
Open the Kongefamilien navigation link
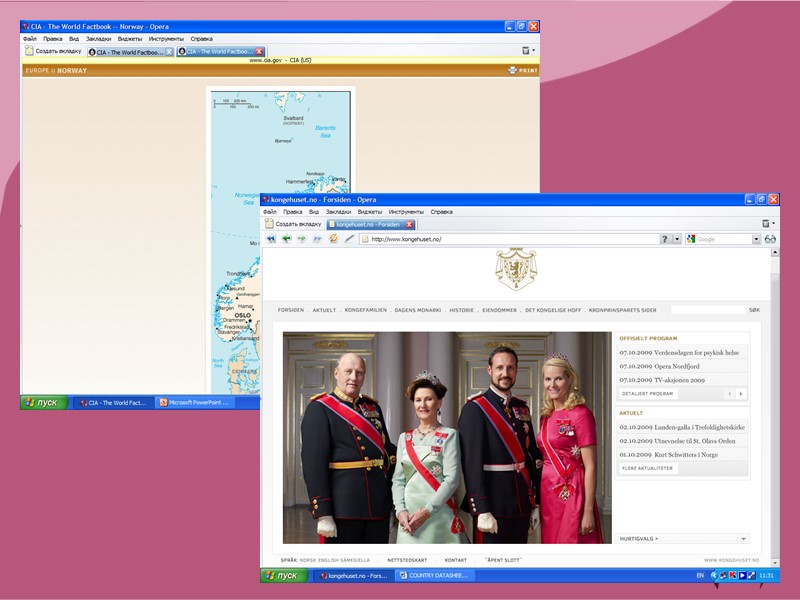[x=366, y=310]
